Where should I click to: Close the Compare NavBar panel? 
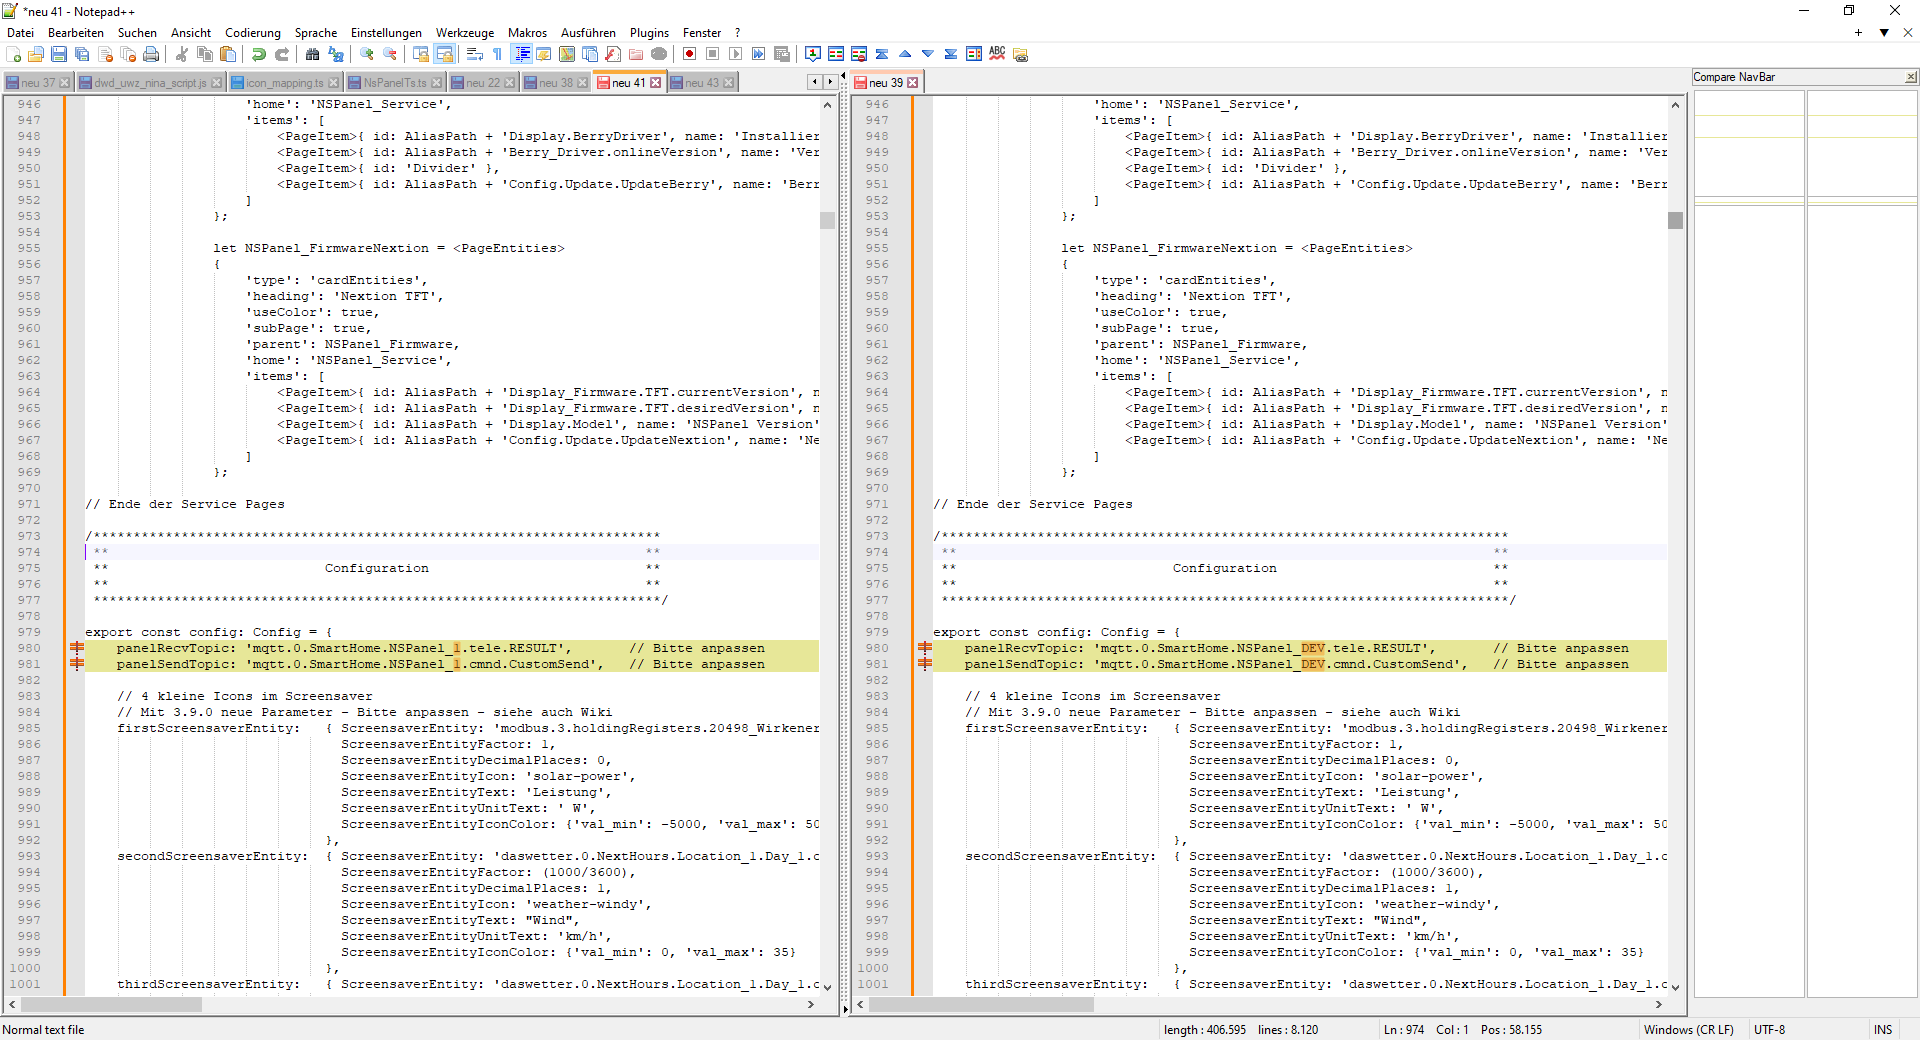[x=1911, y=77]
